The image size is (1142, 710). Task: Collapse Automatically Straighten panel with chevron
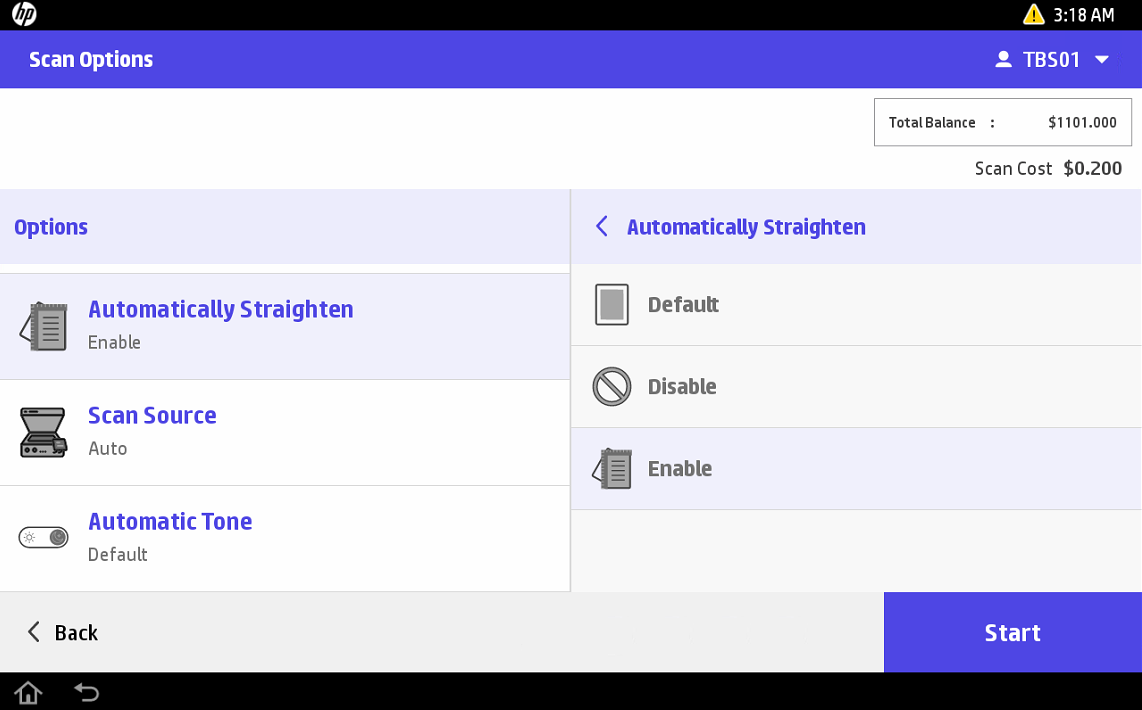click(x=602, y=227)
